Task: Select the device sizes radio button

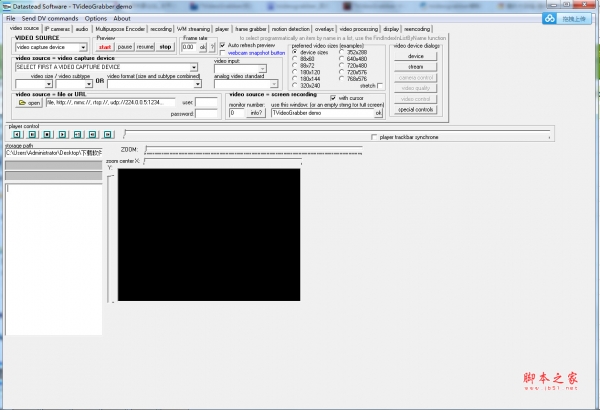Action: 295,52
